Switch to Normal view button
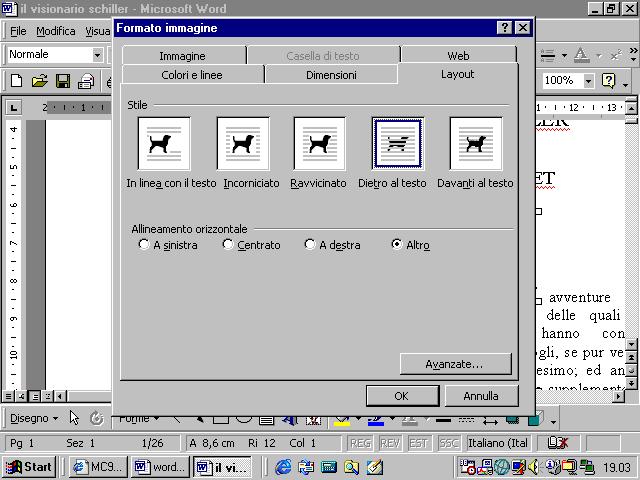 coord(9,396)
